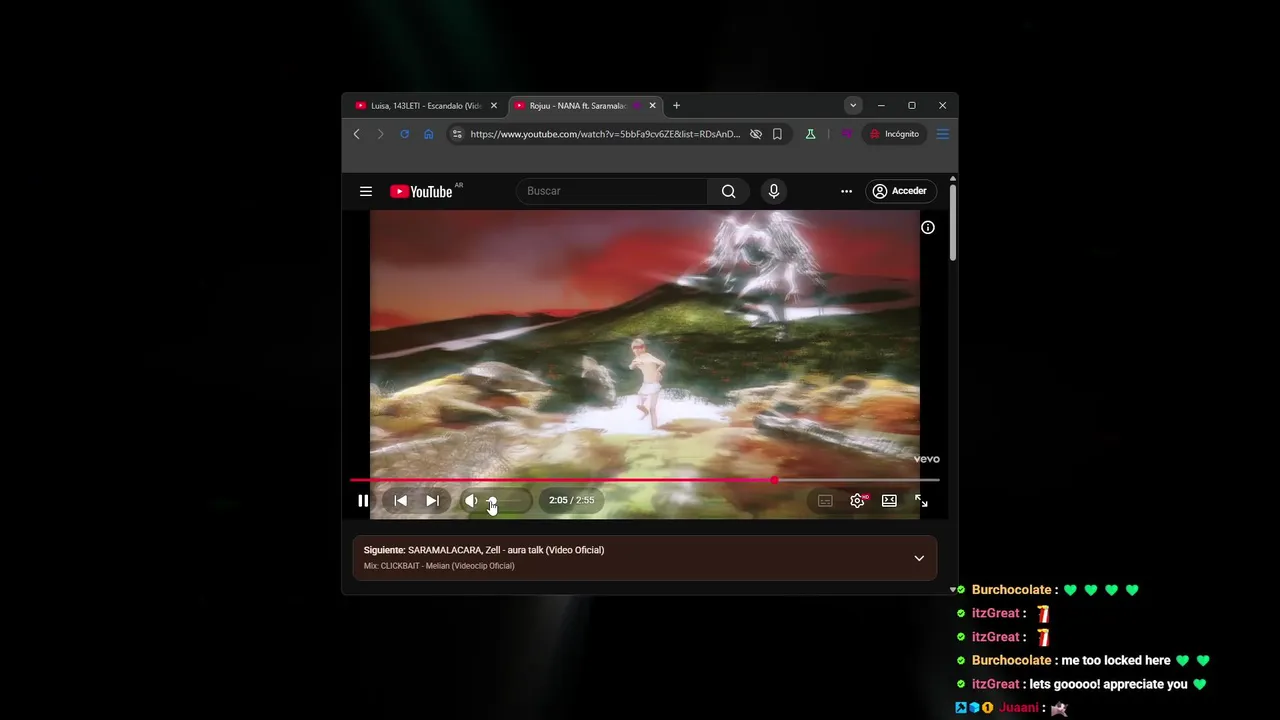Viewport: 1280px width, 720px height.
Task: Open YouTube three-dot settings menu
Action: 846,191
